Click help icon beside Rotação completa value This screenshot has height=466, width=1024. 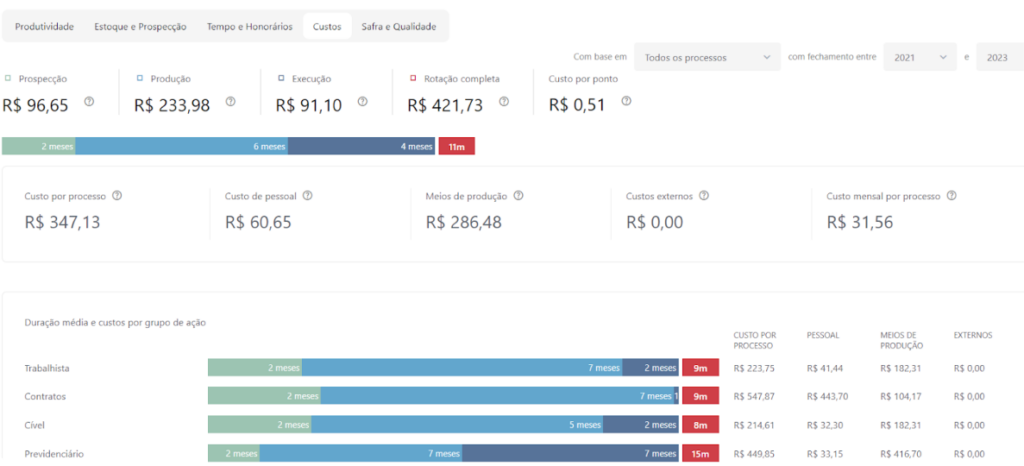(504, 102)
